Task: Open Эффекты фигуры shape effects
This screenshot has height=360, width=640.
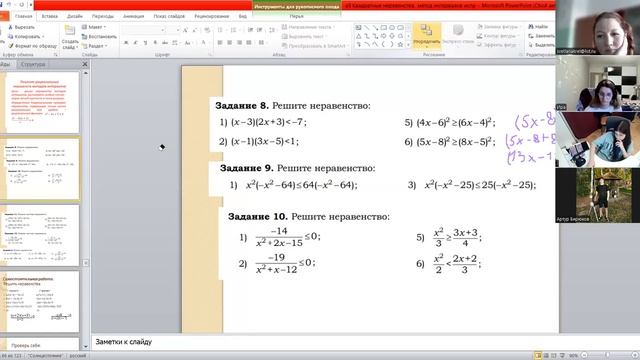Action: tap(498, 45)
